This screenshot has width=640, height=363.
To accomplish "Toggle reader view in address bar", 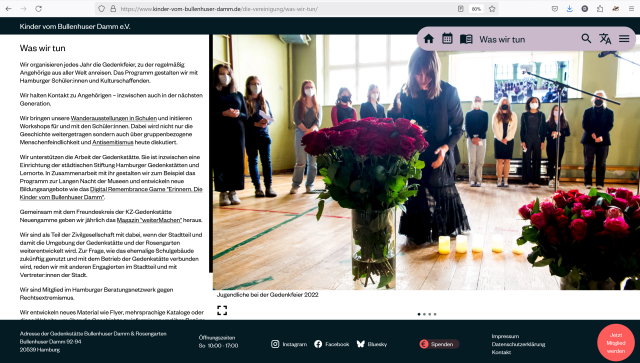I will tap(460, 9).
